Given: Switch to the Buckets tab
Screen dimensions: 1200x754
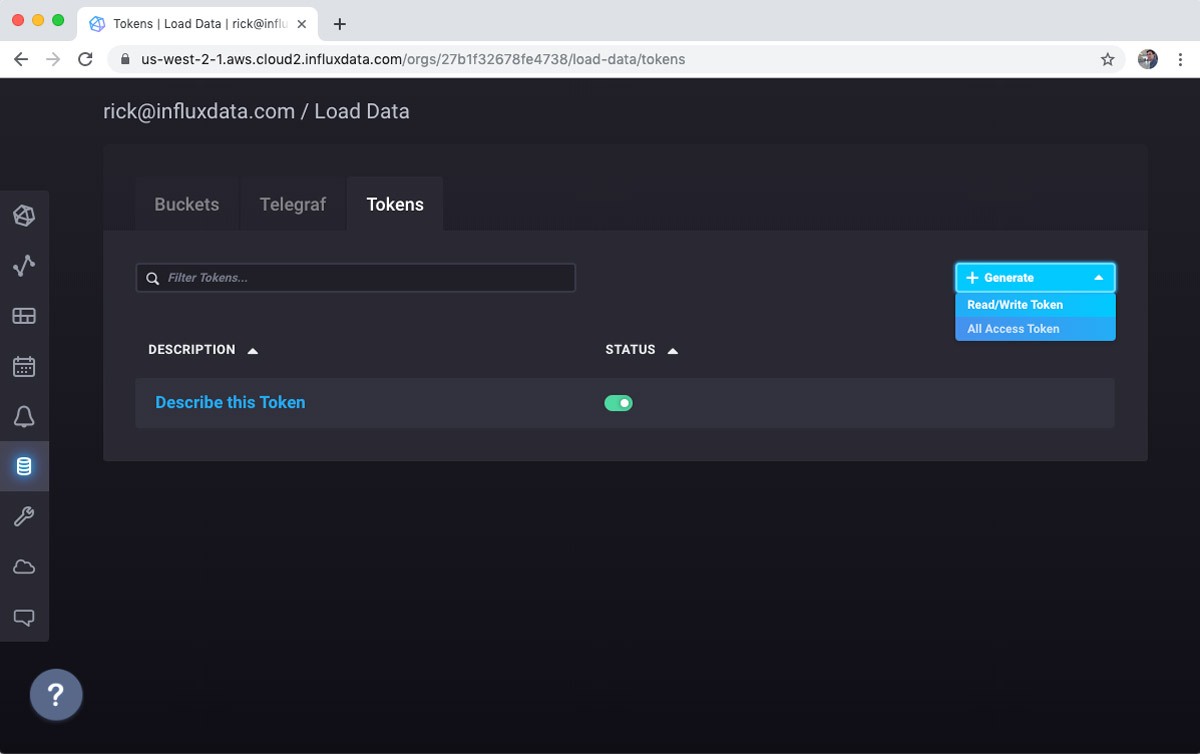Looking at the screenshot, I should pyautogui.click(x=186, y=203).
